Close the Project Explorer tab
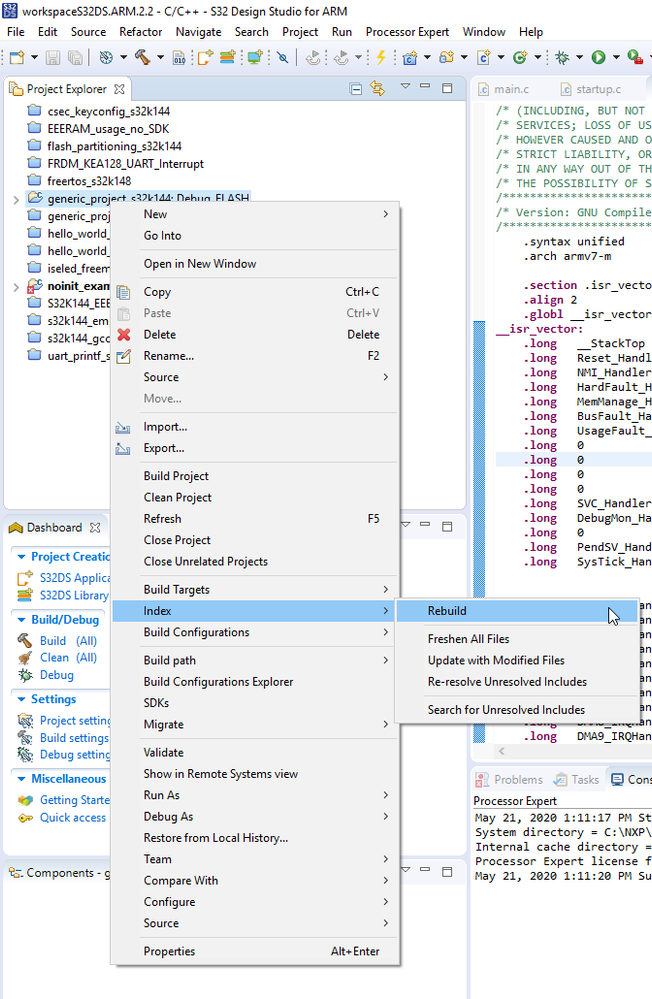The height and width of the screenshot is (999, 652). (119, 89)
